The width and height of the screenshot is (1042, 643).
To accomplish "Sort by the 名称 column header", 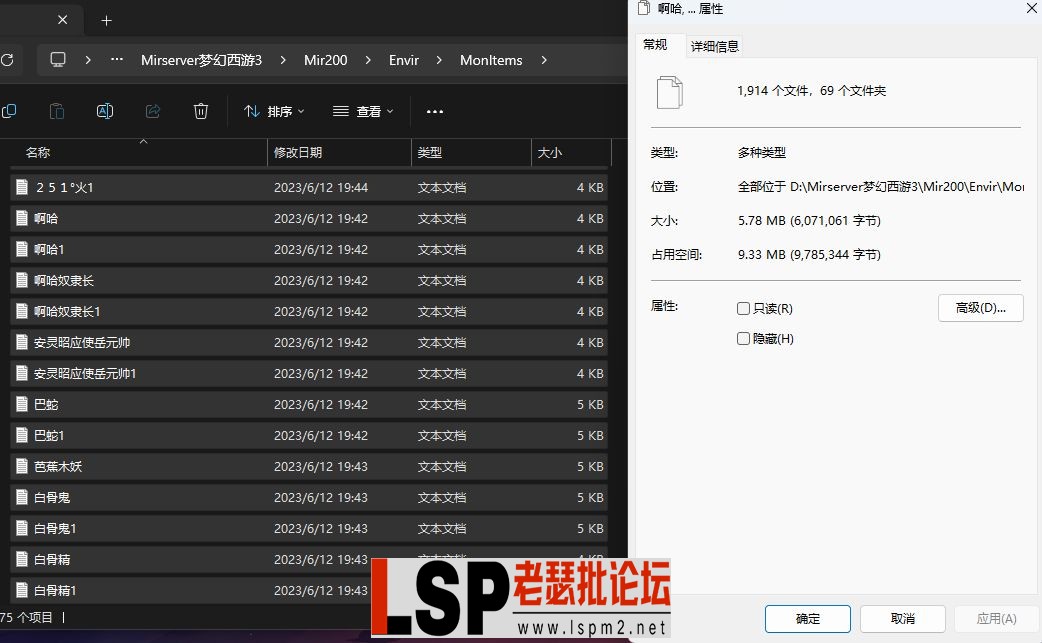I will 138,152.
